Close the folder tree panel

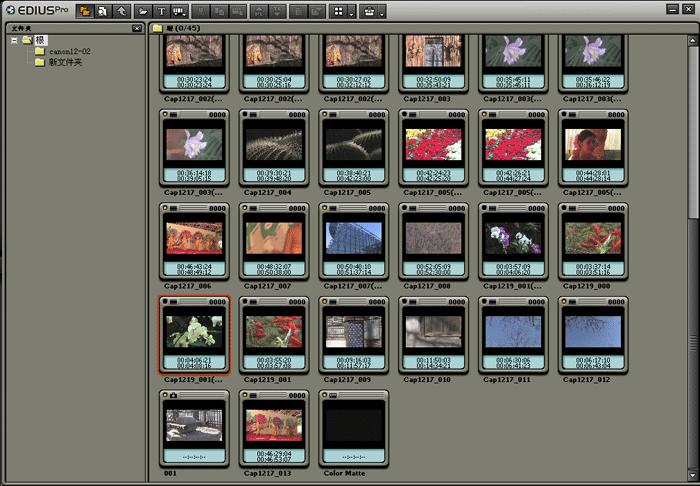pyautogui.click(x=137, y=28)
